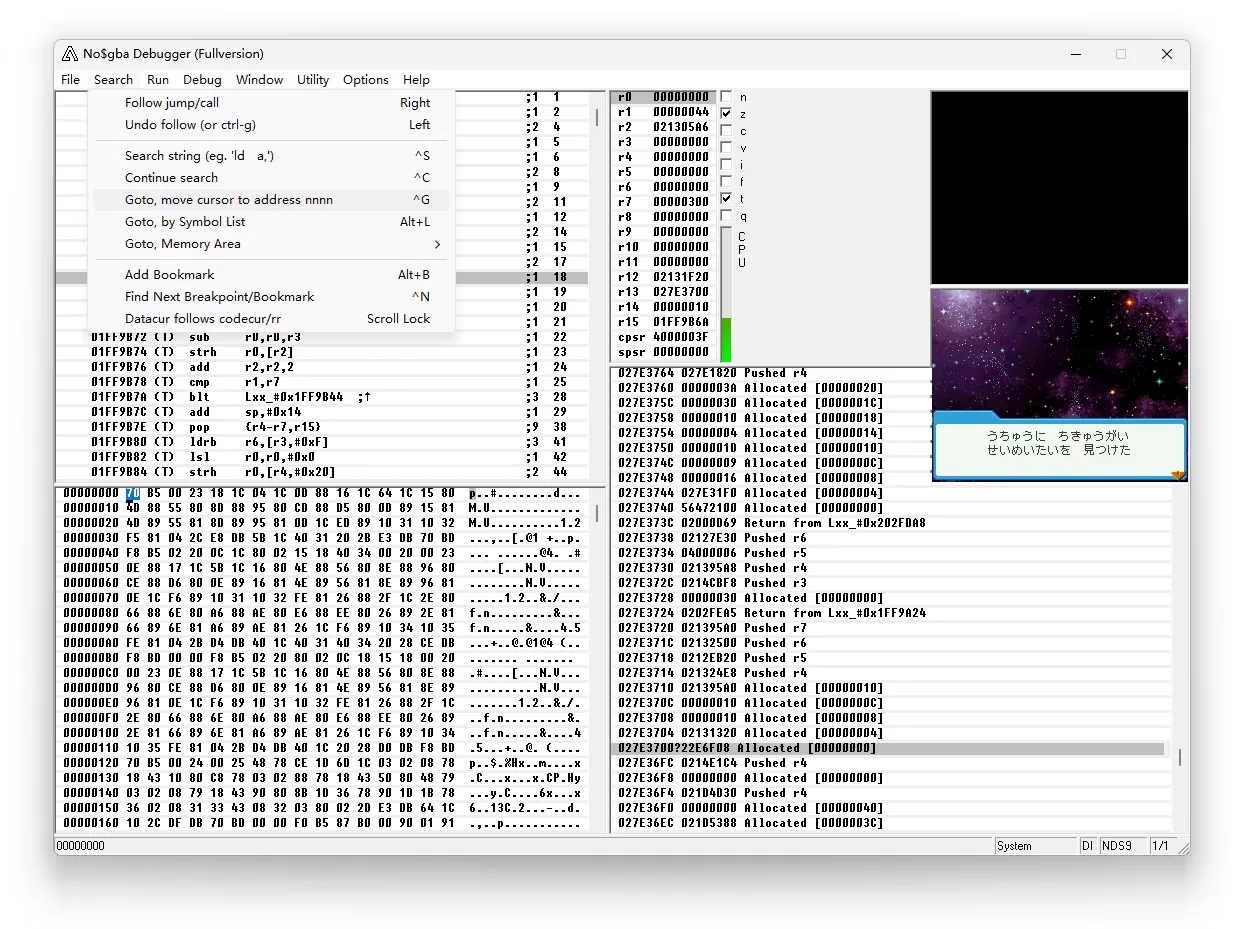Screen dimensions: 1241x929
Task: Close the No$gba Debugger window
Action: coord(1166,54)
